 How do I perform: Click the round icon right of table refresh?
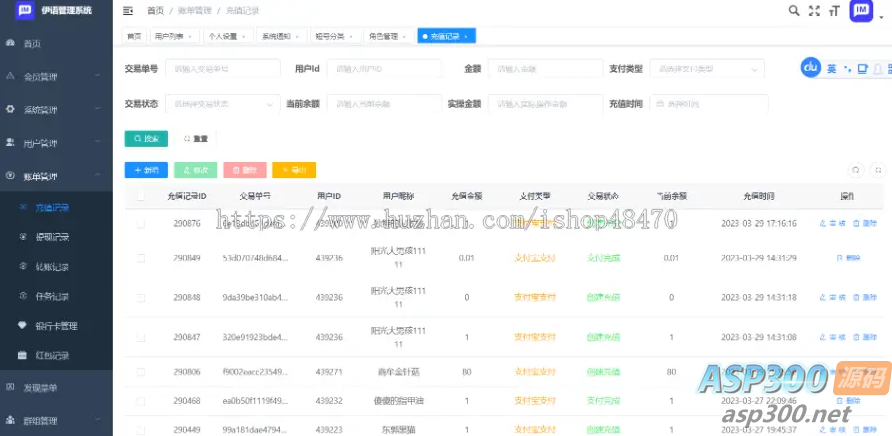pos(878,170)
